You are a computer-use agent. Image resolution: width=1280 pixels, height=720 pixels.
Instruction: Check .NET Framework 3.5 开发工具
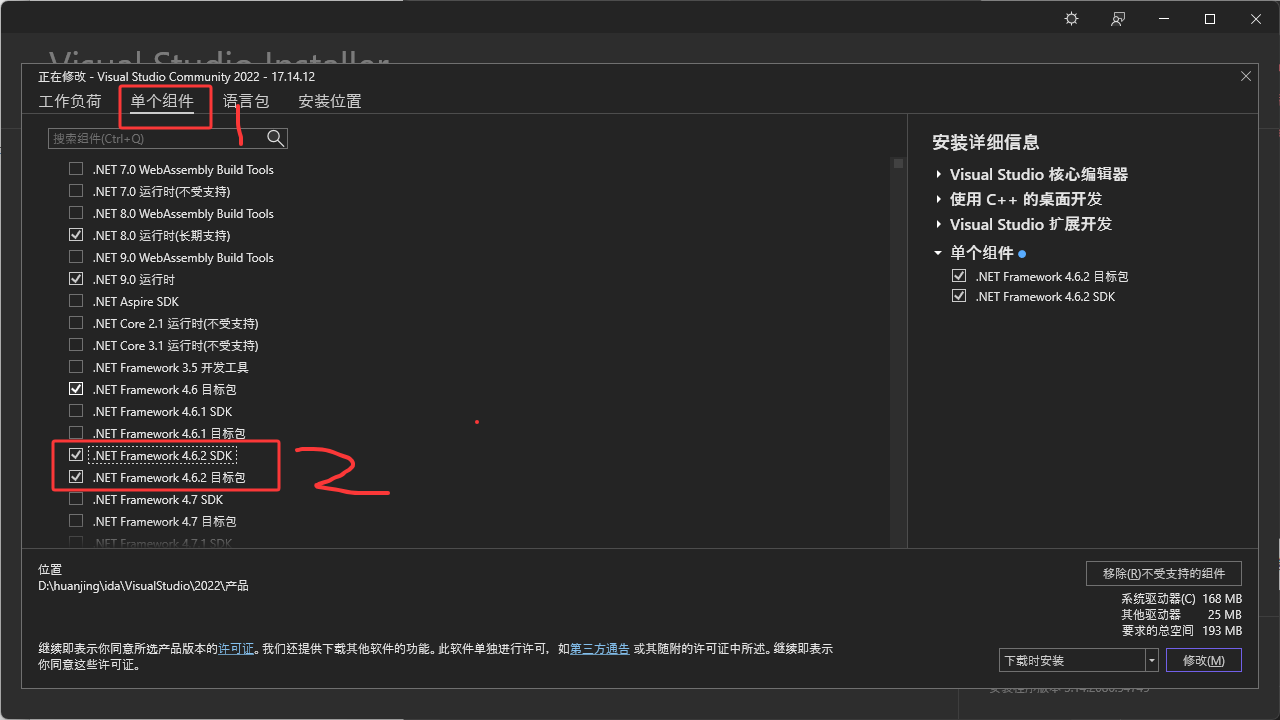(x=76, y=367)
